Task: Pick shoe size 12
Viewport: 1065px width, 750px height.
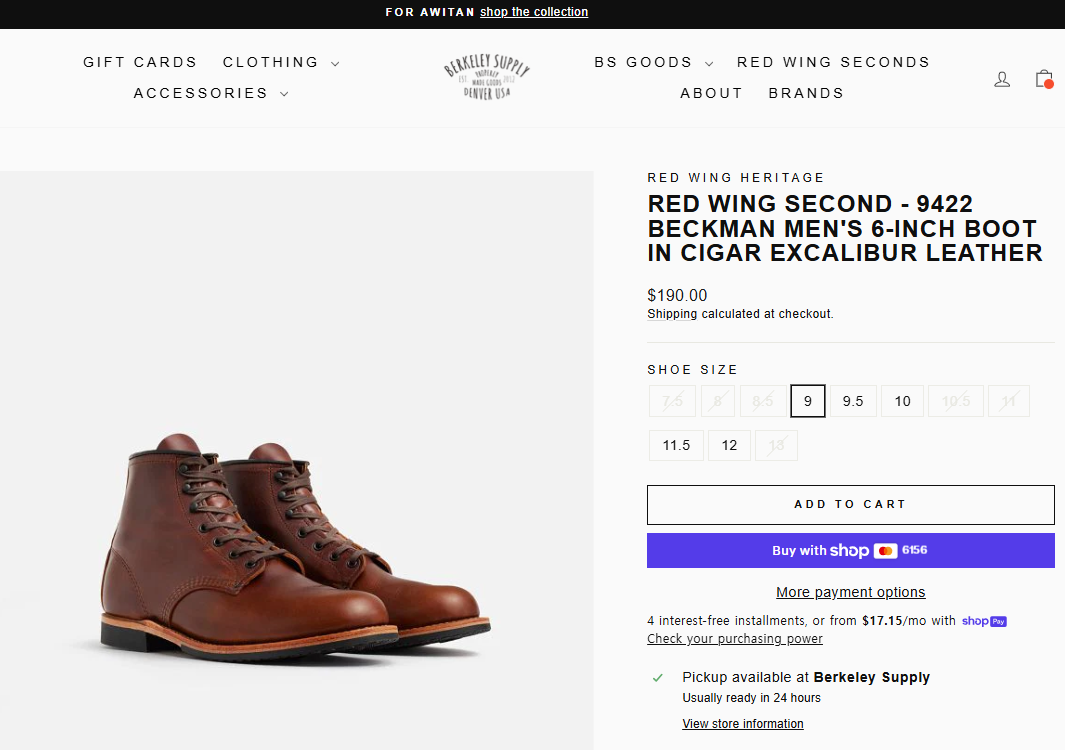Action: tap(729, 445)
